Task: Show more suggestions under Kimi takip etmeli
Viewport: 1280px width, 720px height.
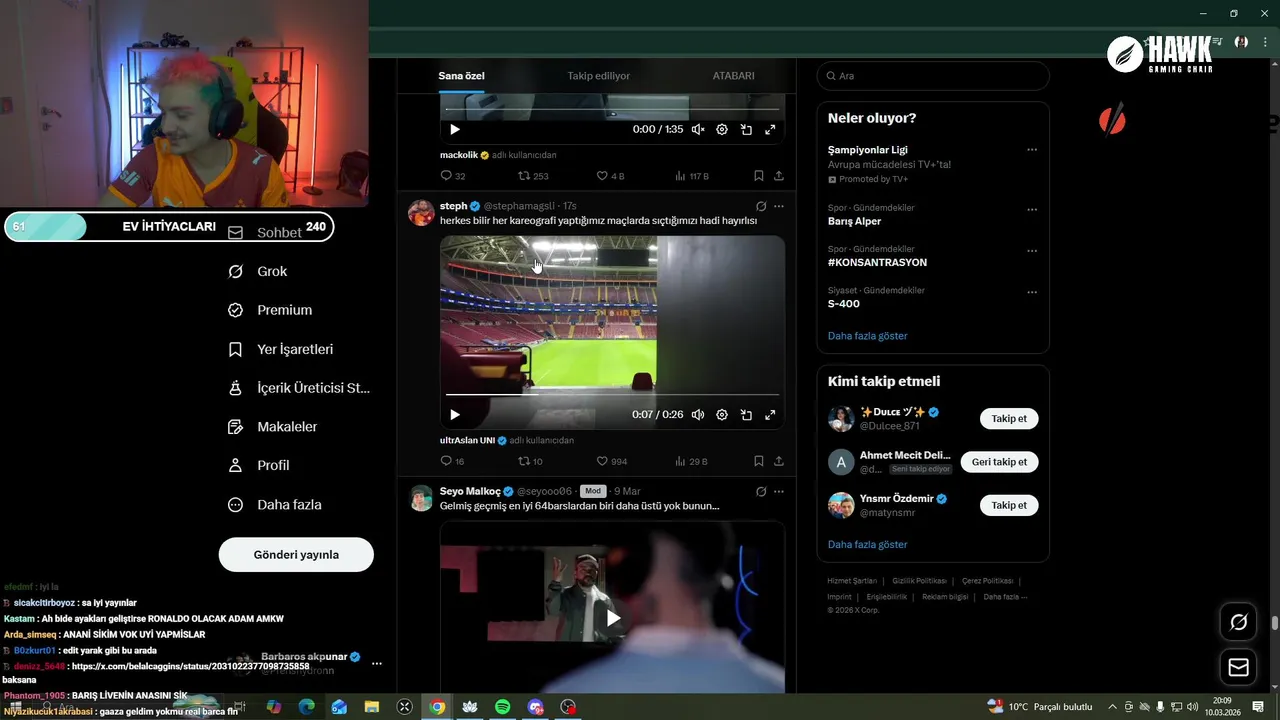Action: [868, 545]
